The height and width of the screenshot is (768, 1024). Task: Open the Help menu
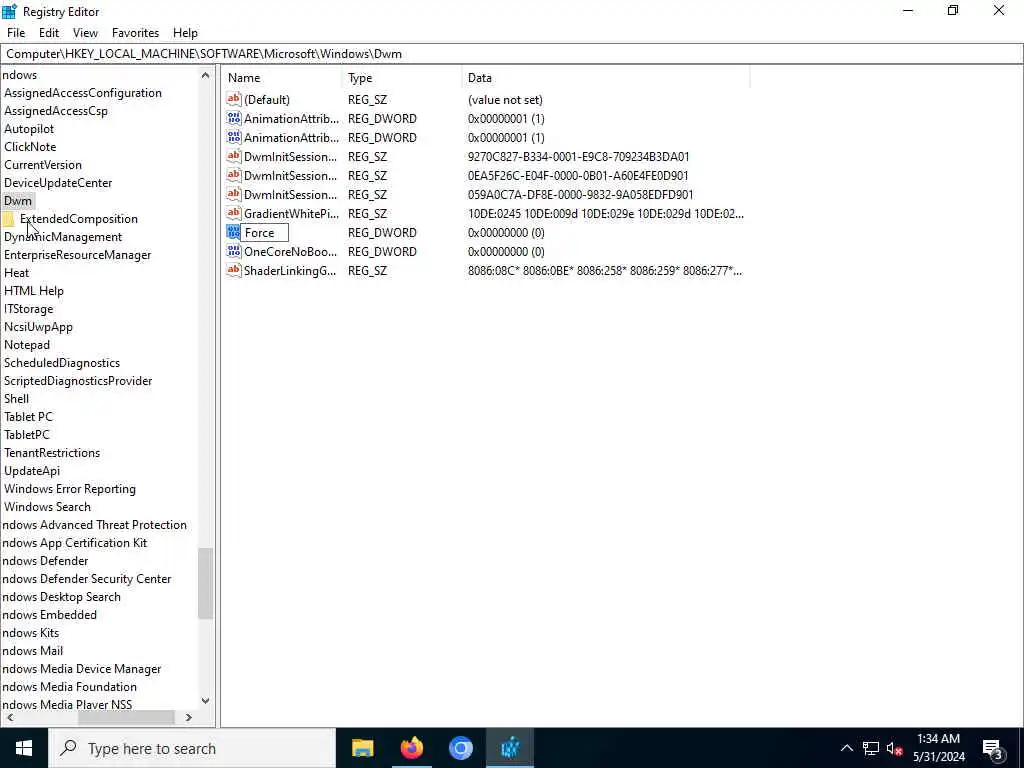click(185, 33)
